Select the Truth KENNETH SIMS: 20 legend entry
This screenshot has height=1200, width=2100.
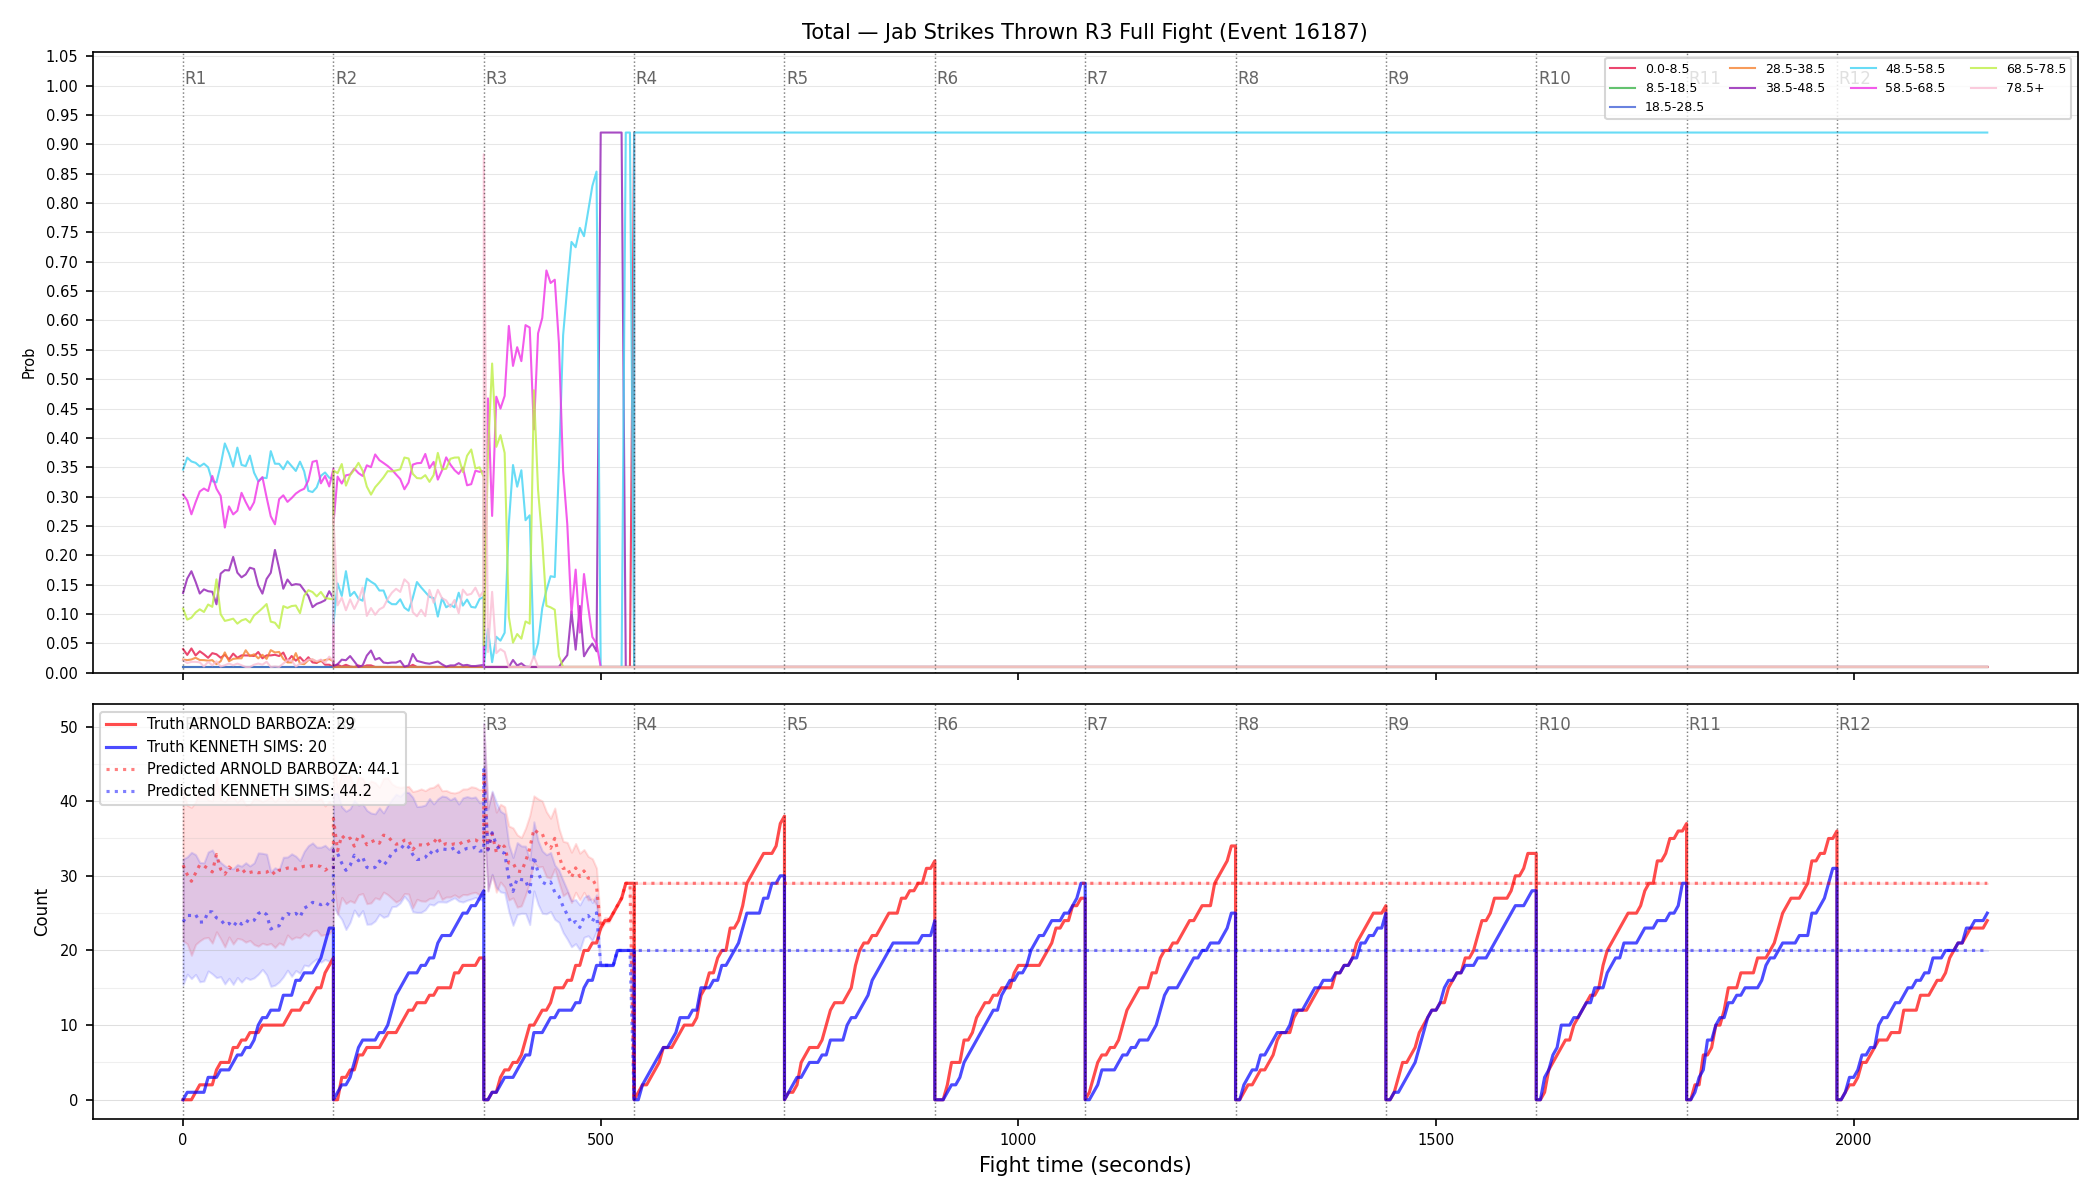pyautogui.click(x=216, y=747)
